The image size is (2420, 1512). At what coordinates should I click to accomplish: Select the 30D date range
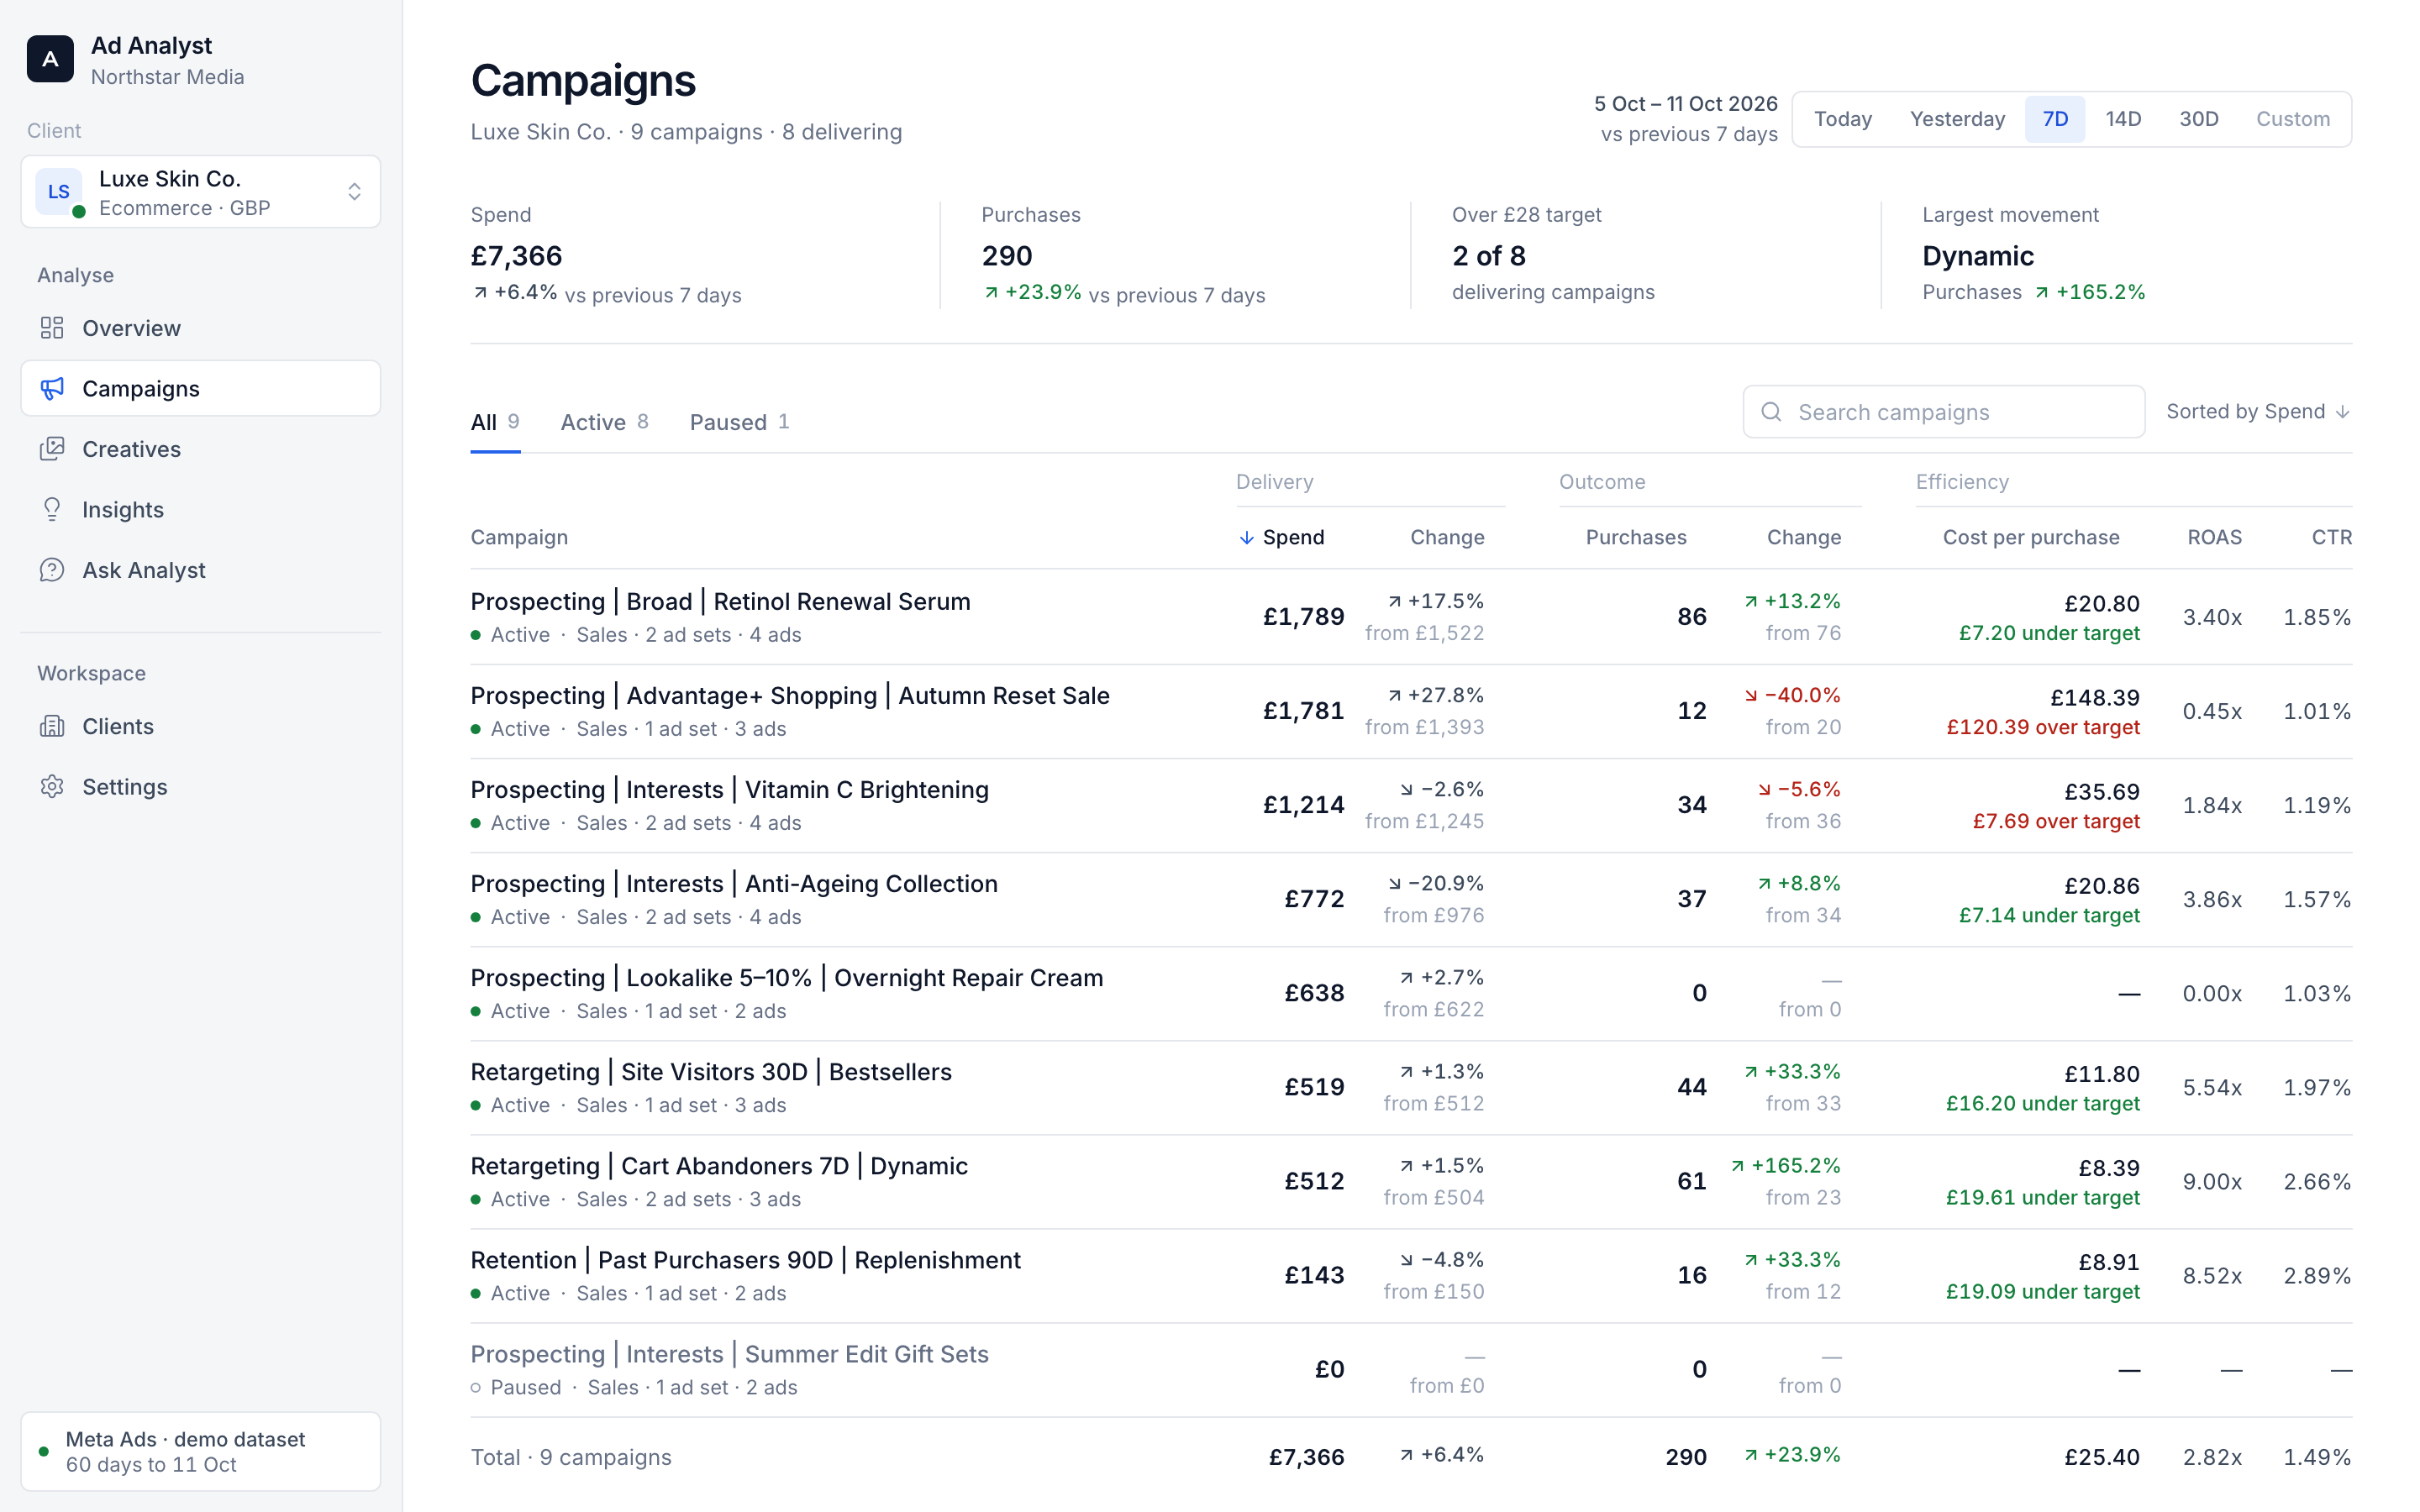pyautogui.click(x=2199, y=119)
